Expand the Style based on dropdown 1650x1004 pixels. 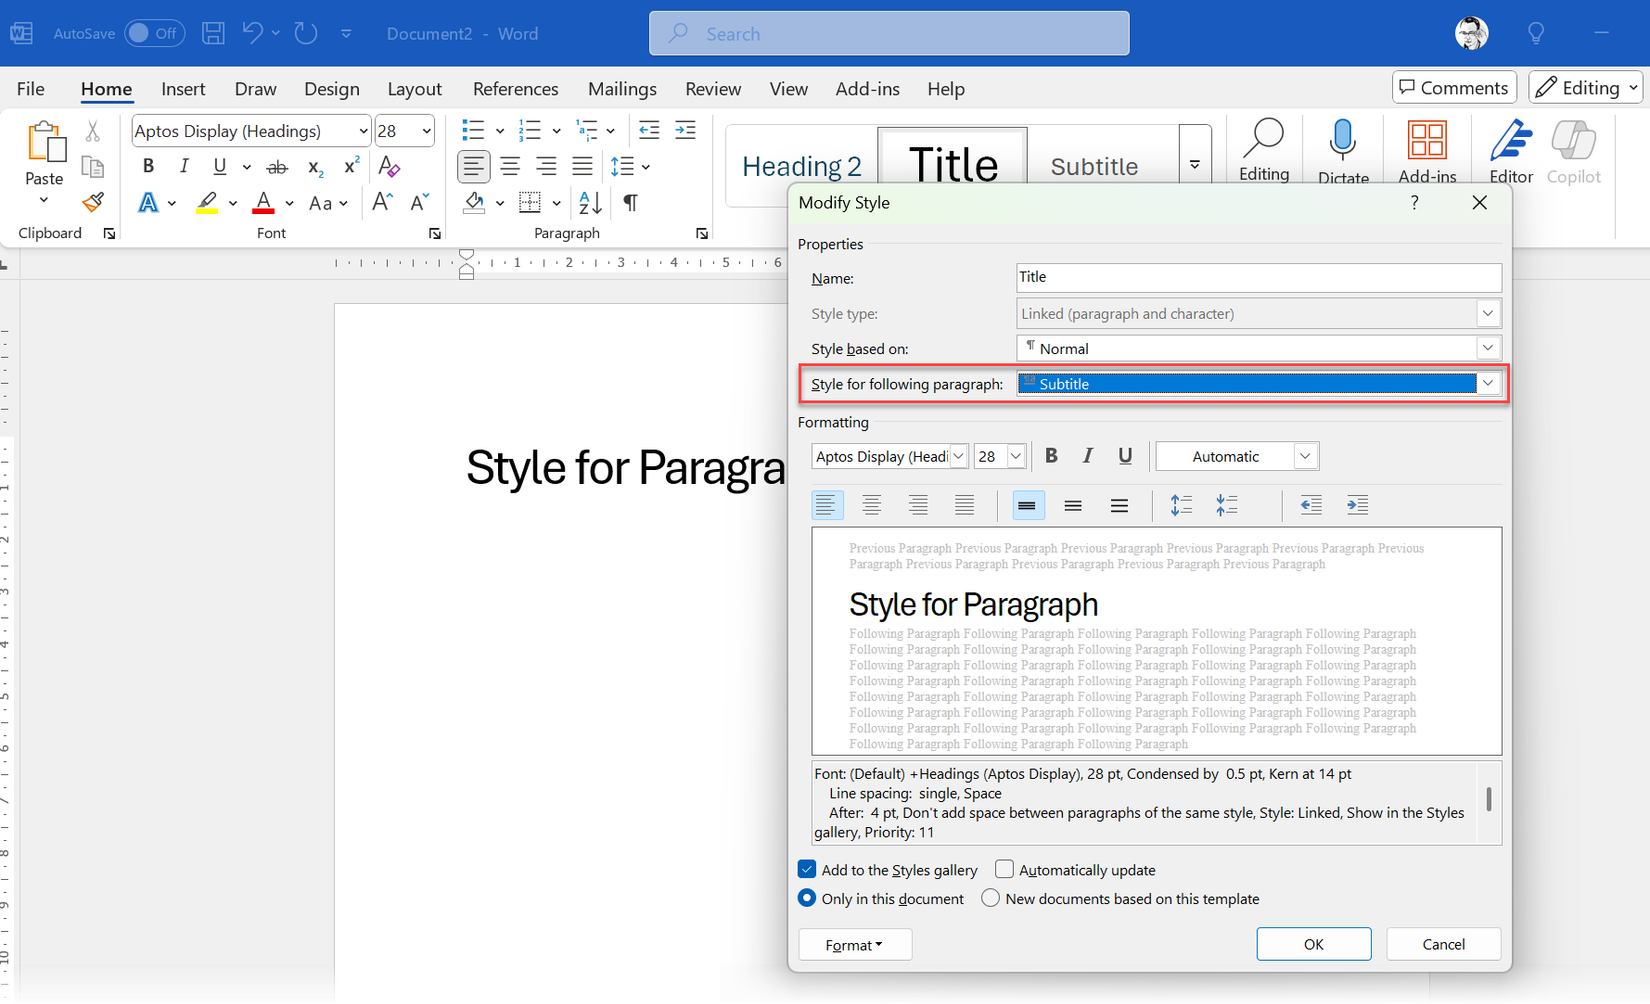[x=1488, y=347]
